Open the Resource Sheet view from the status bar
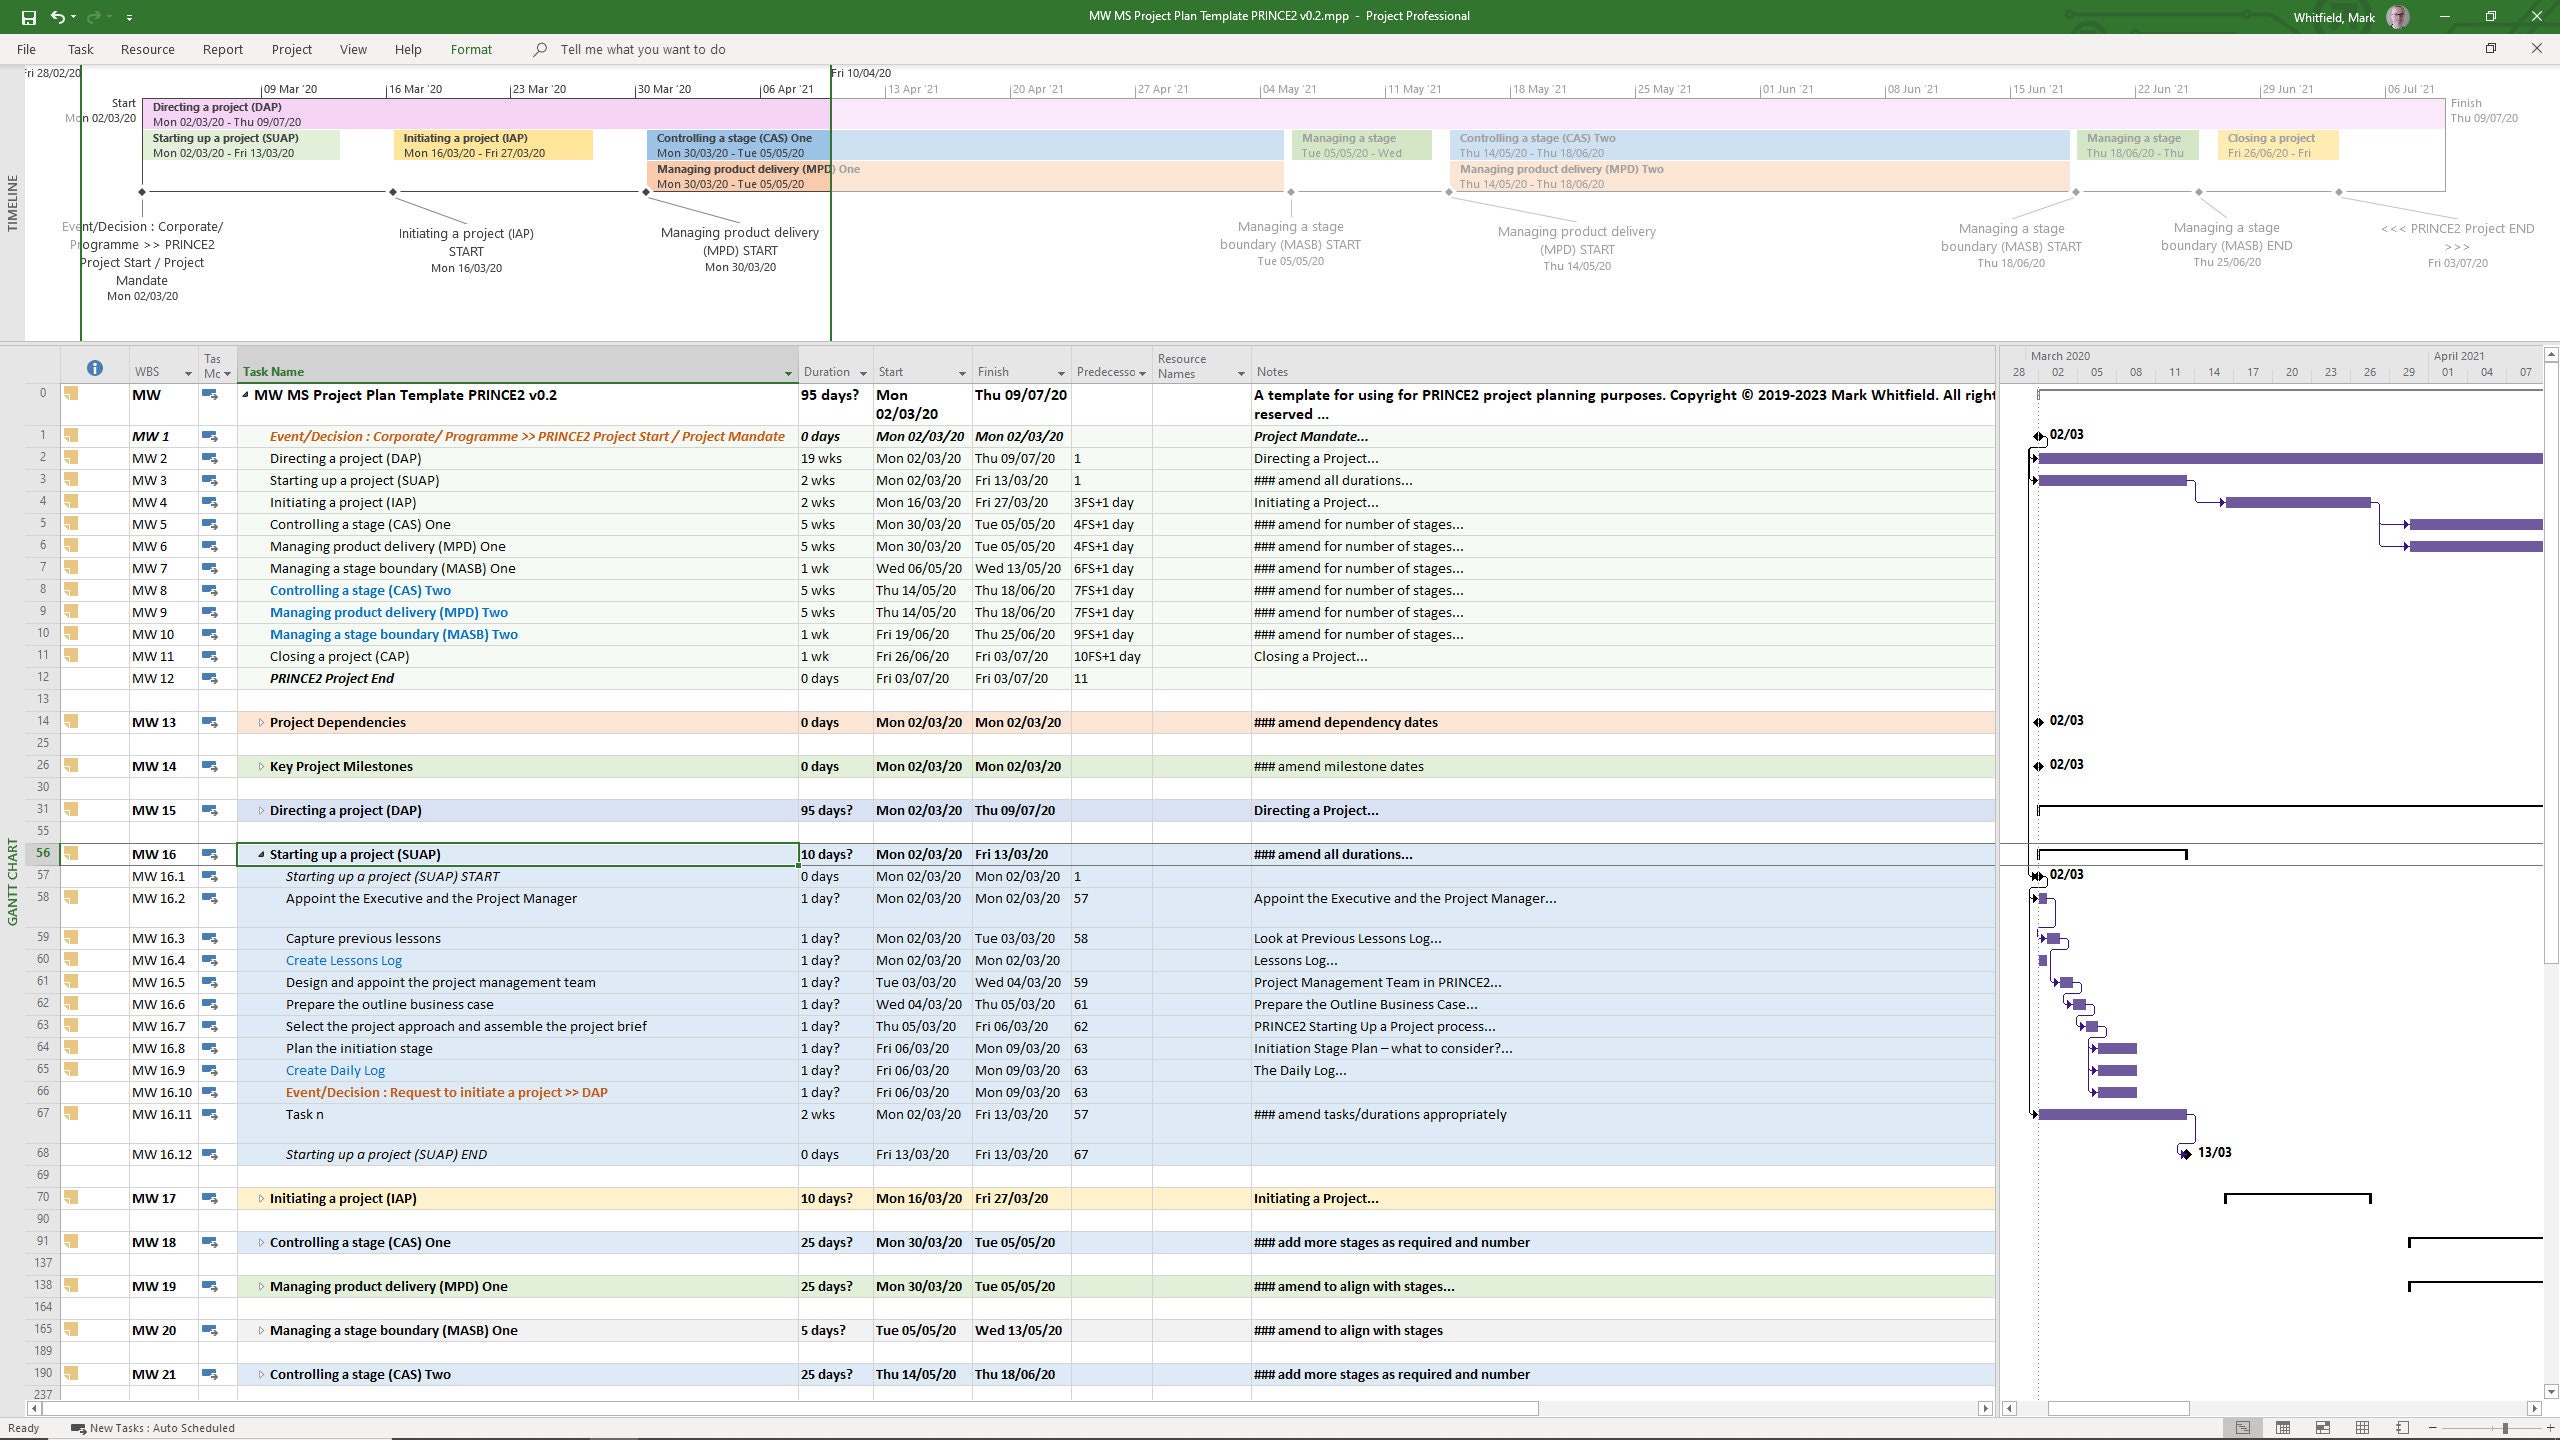Image resolution: width=2560 pixels, height=1440 pixels. click(x=2363, y=1428)
